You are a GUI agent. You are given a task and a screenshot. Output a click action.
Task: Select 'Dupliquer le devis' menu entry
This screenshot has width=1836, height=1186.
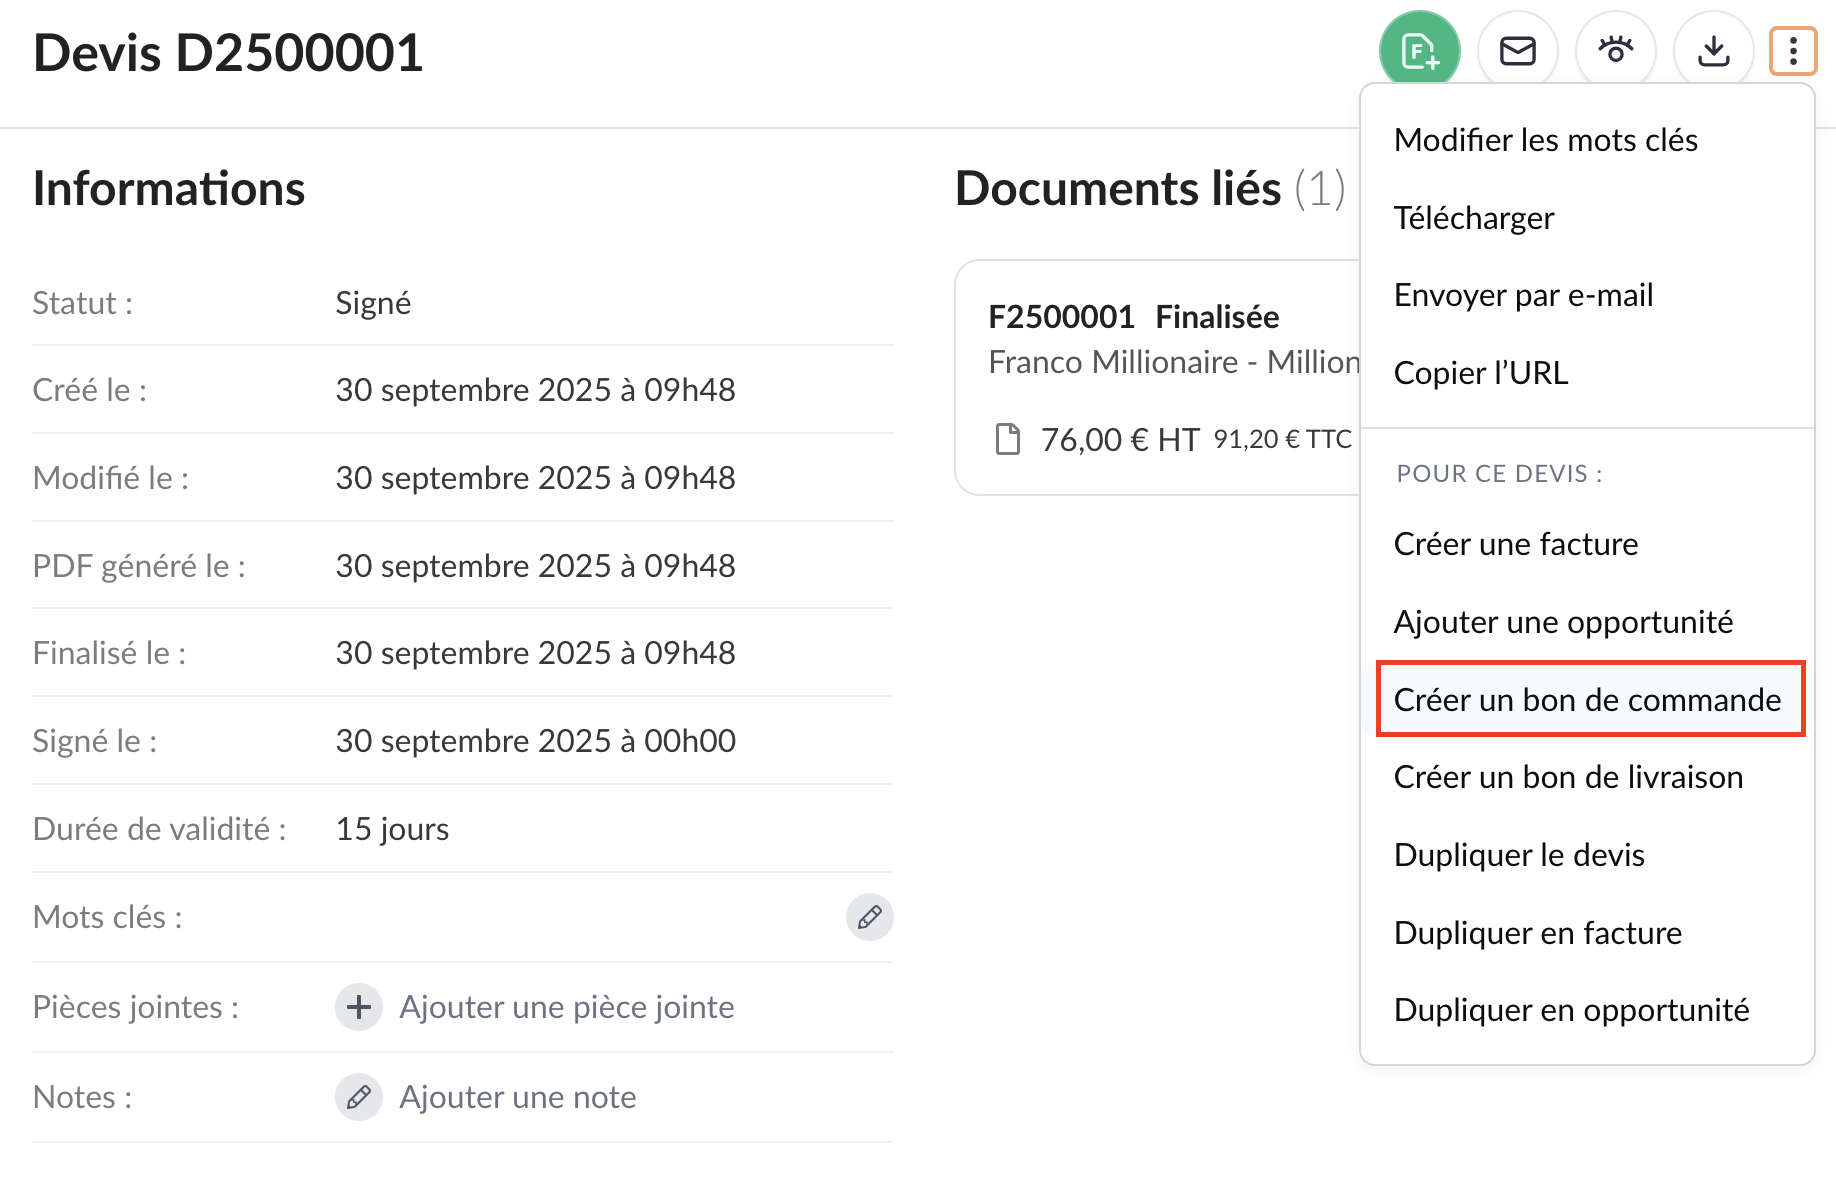click(x=1519, y=855)
